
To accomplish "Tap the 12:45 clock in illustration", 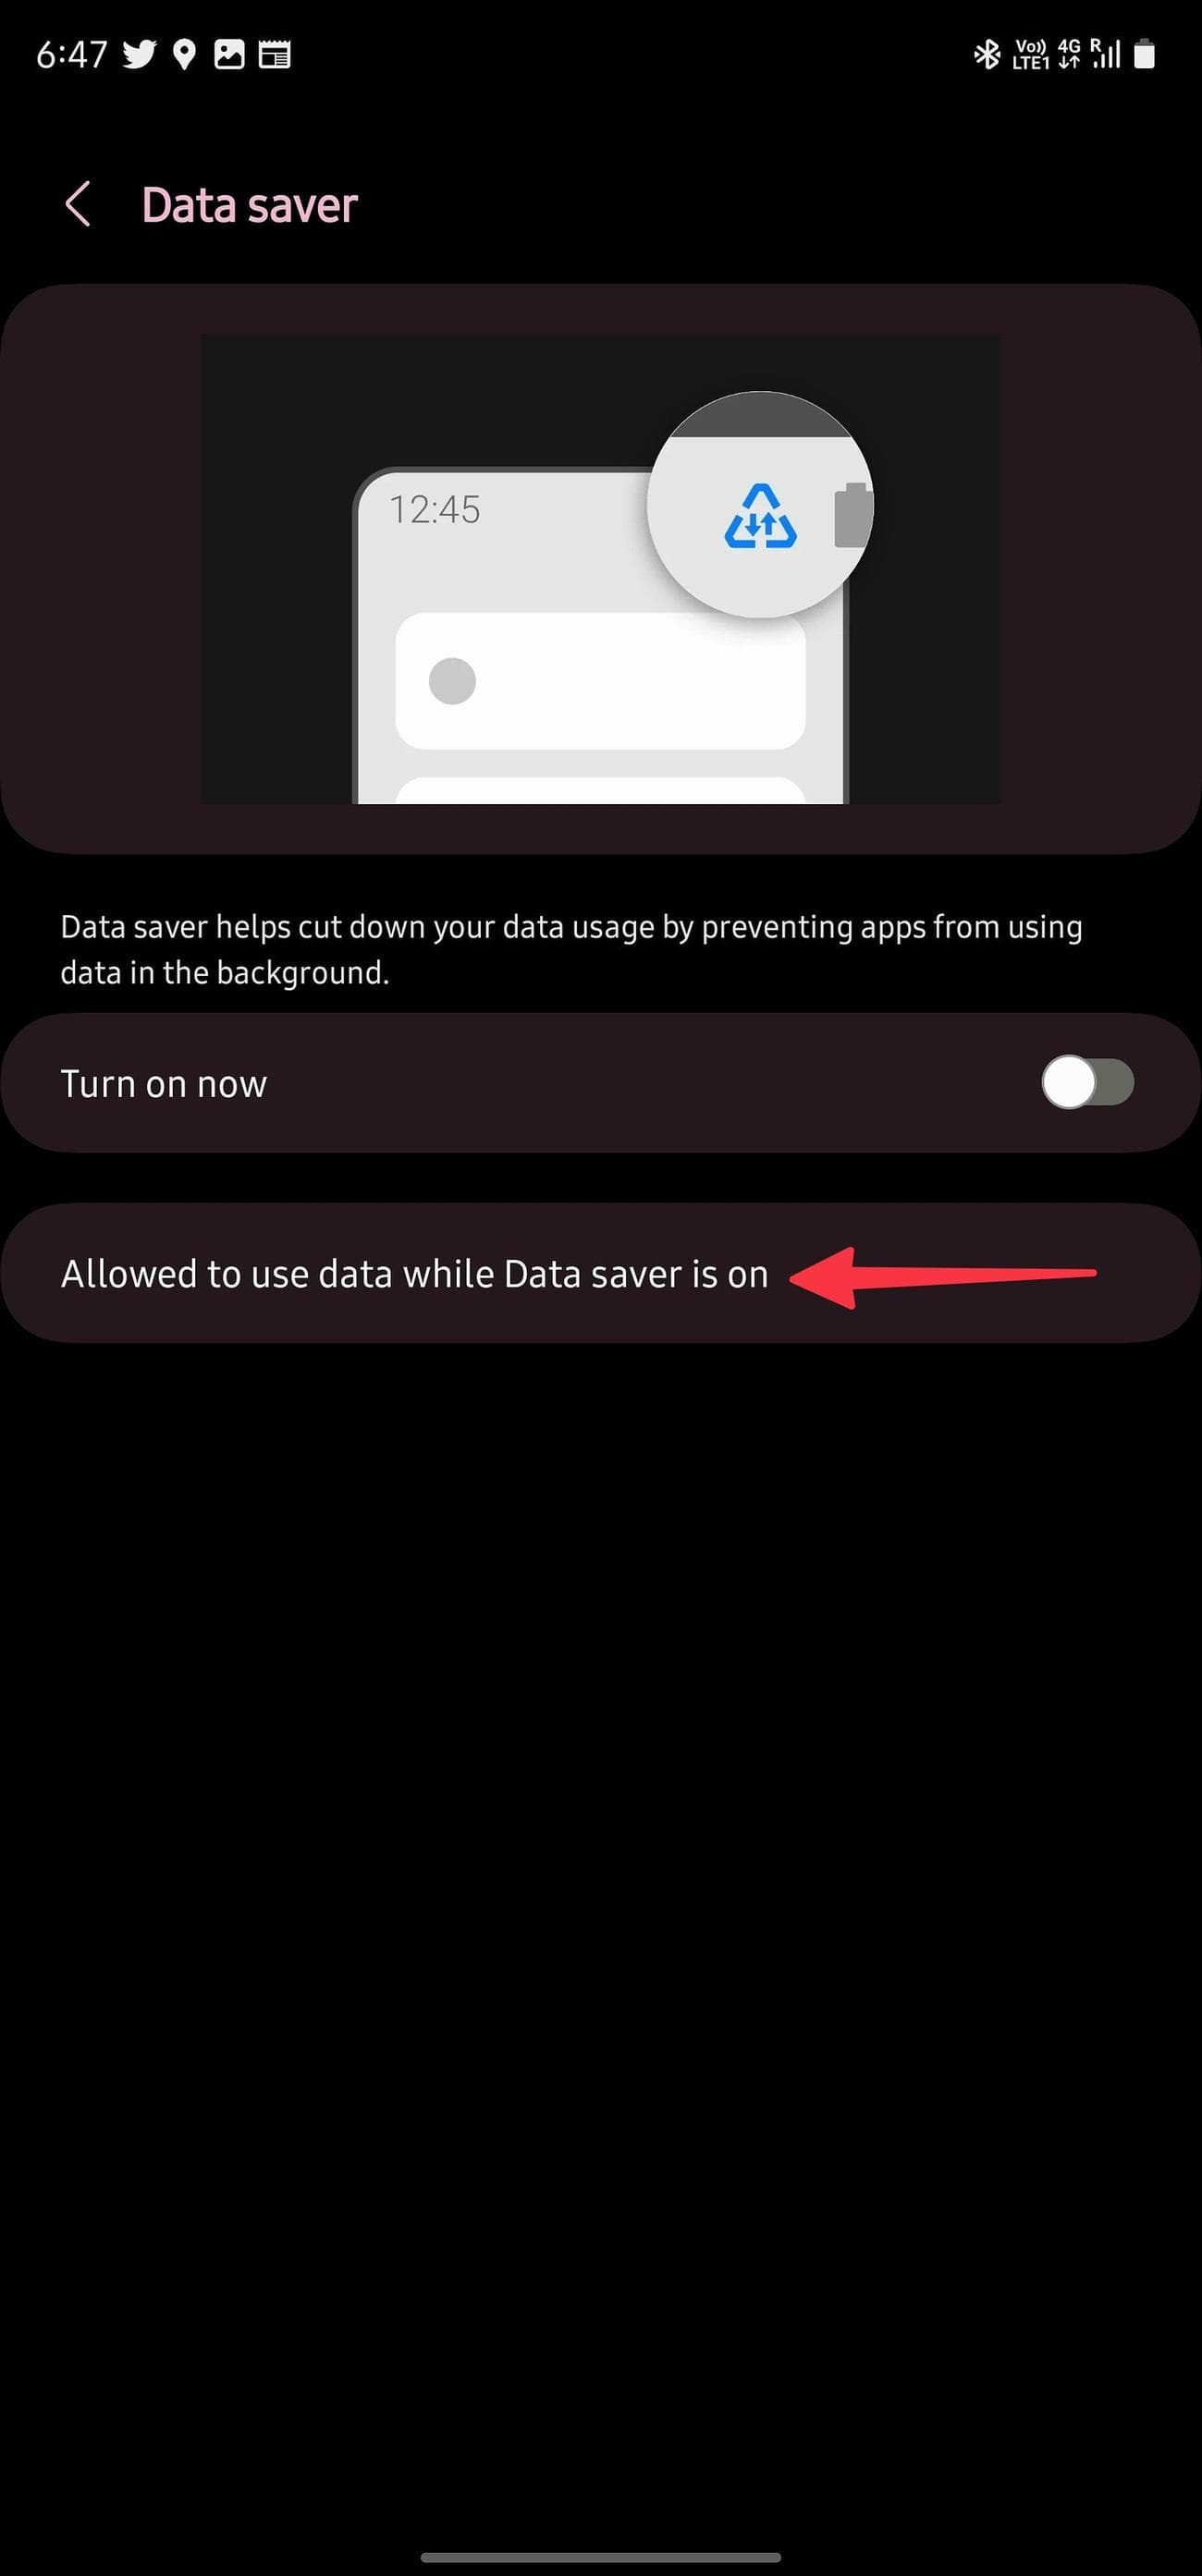I will pyautogui.click(x=435, y=510).
